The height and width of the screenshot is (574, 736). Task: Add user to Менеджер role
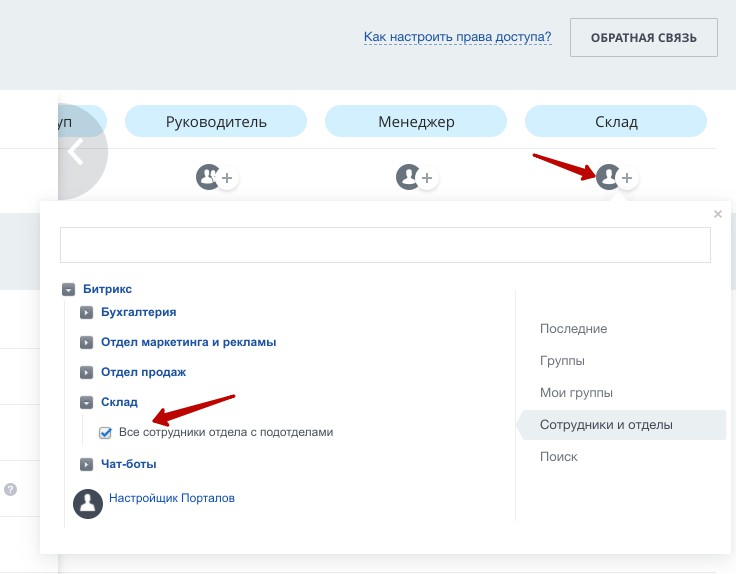(x=427, y=178)
